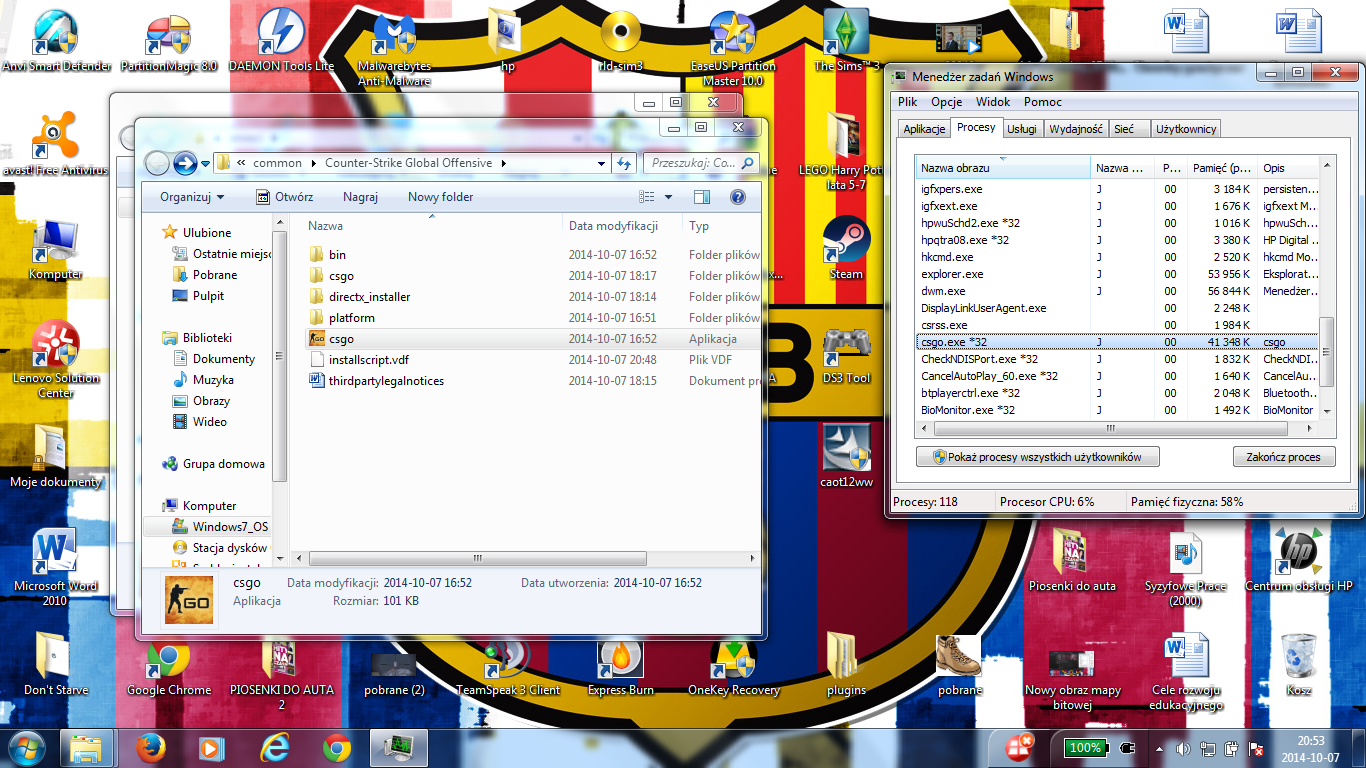Click the Zakończ proces button

1284,457
